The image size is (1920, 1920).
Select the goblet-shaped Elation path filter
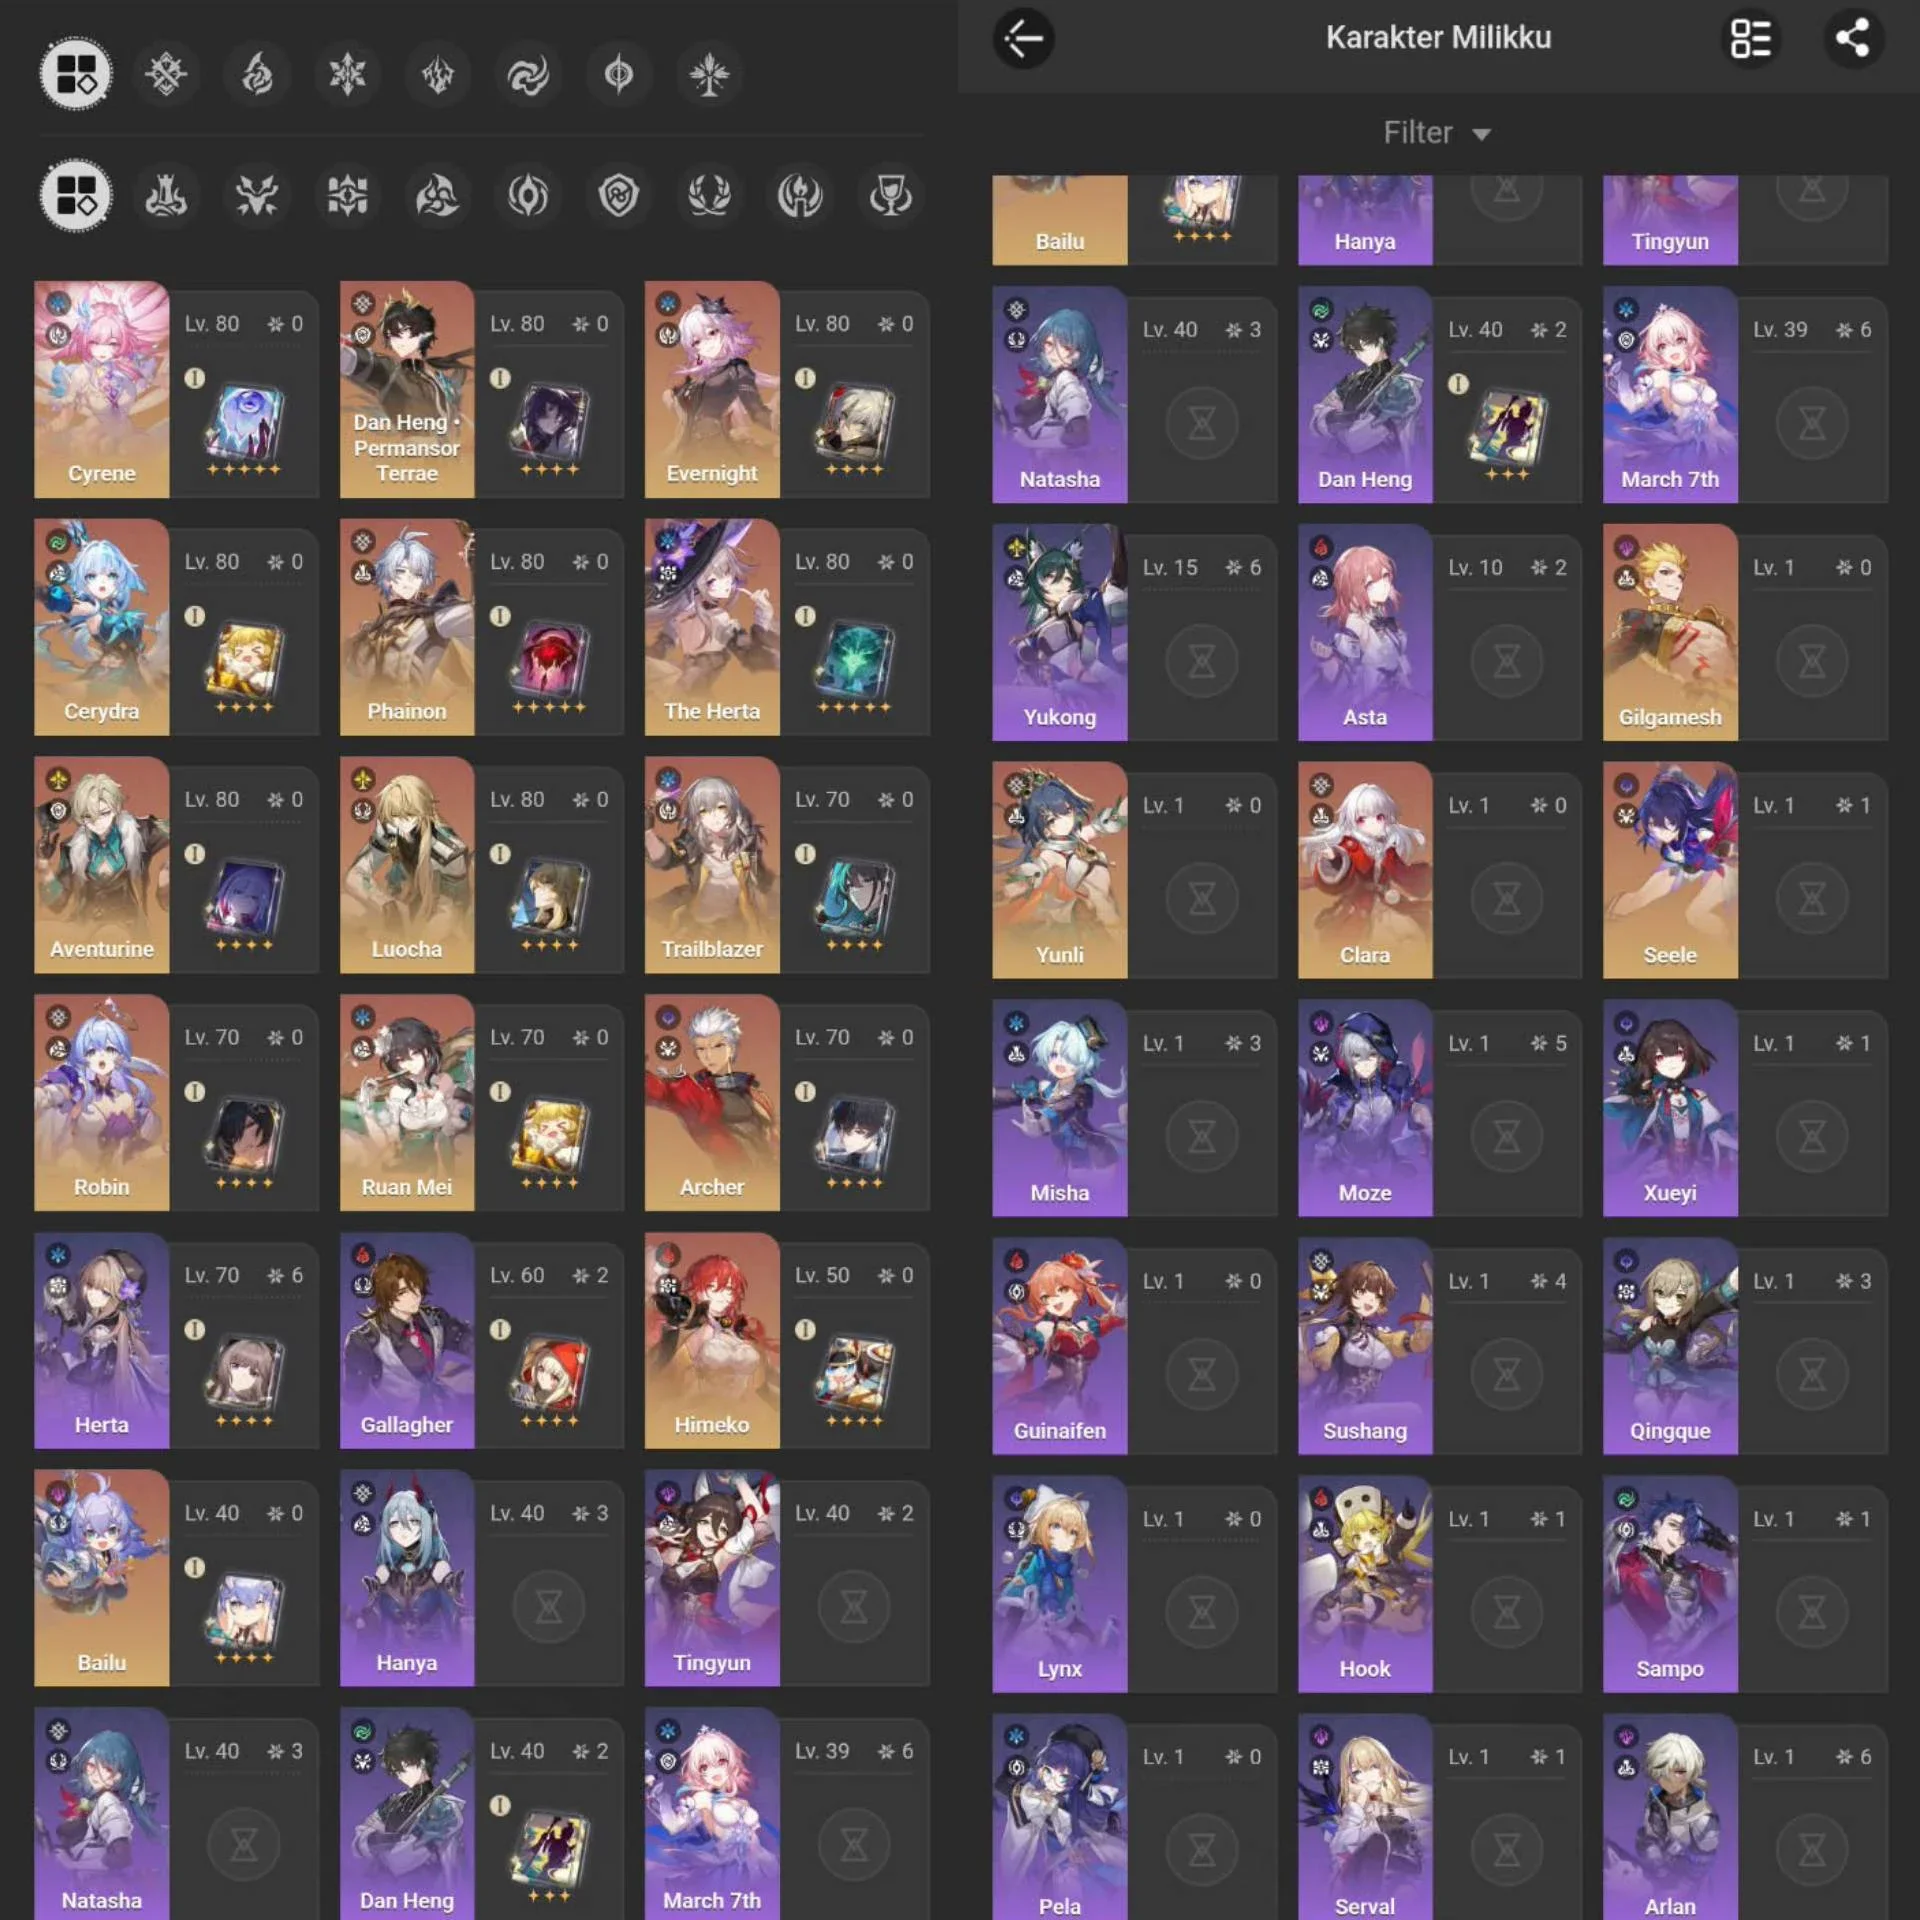click(x=890, y=195)
